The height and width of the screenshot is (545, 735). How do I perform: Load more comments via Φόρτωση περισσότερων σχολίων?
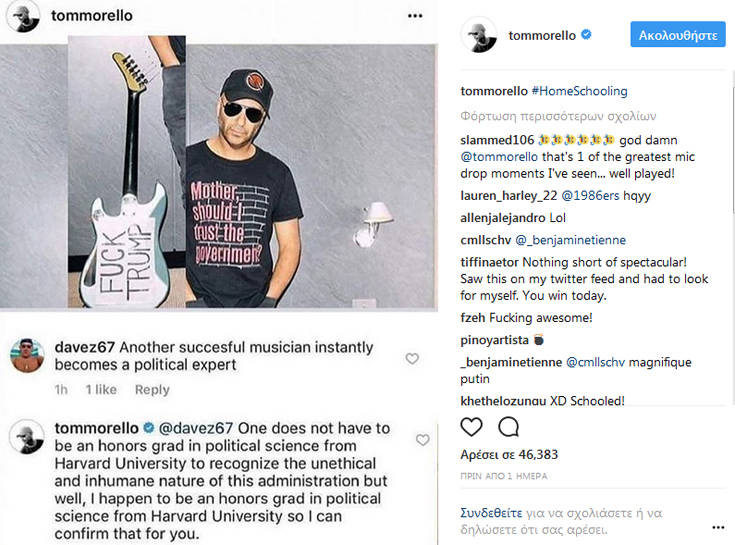tap(558, 115)
